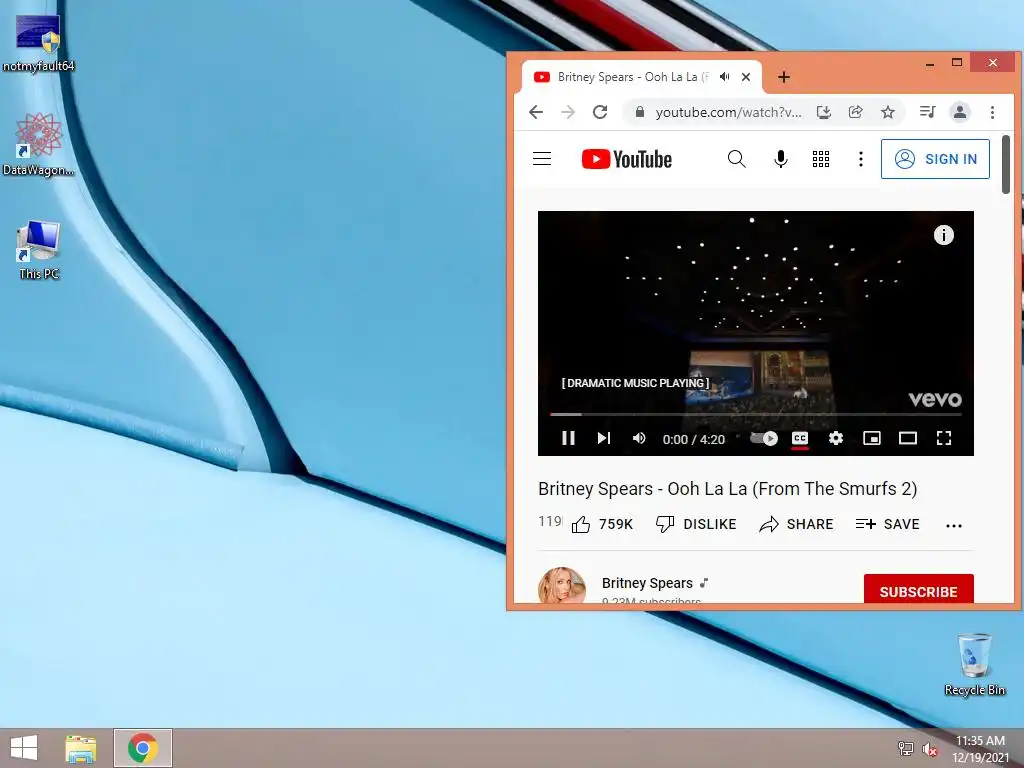Select DataWagon desktop shortcut
This screenshot has height=768, width=1024.
(x=39, y=145)
